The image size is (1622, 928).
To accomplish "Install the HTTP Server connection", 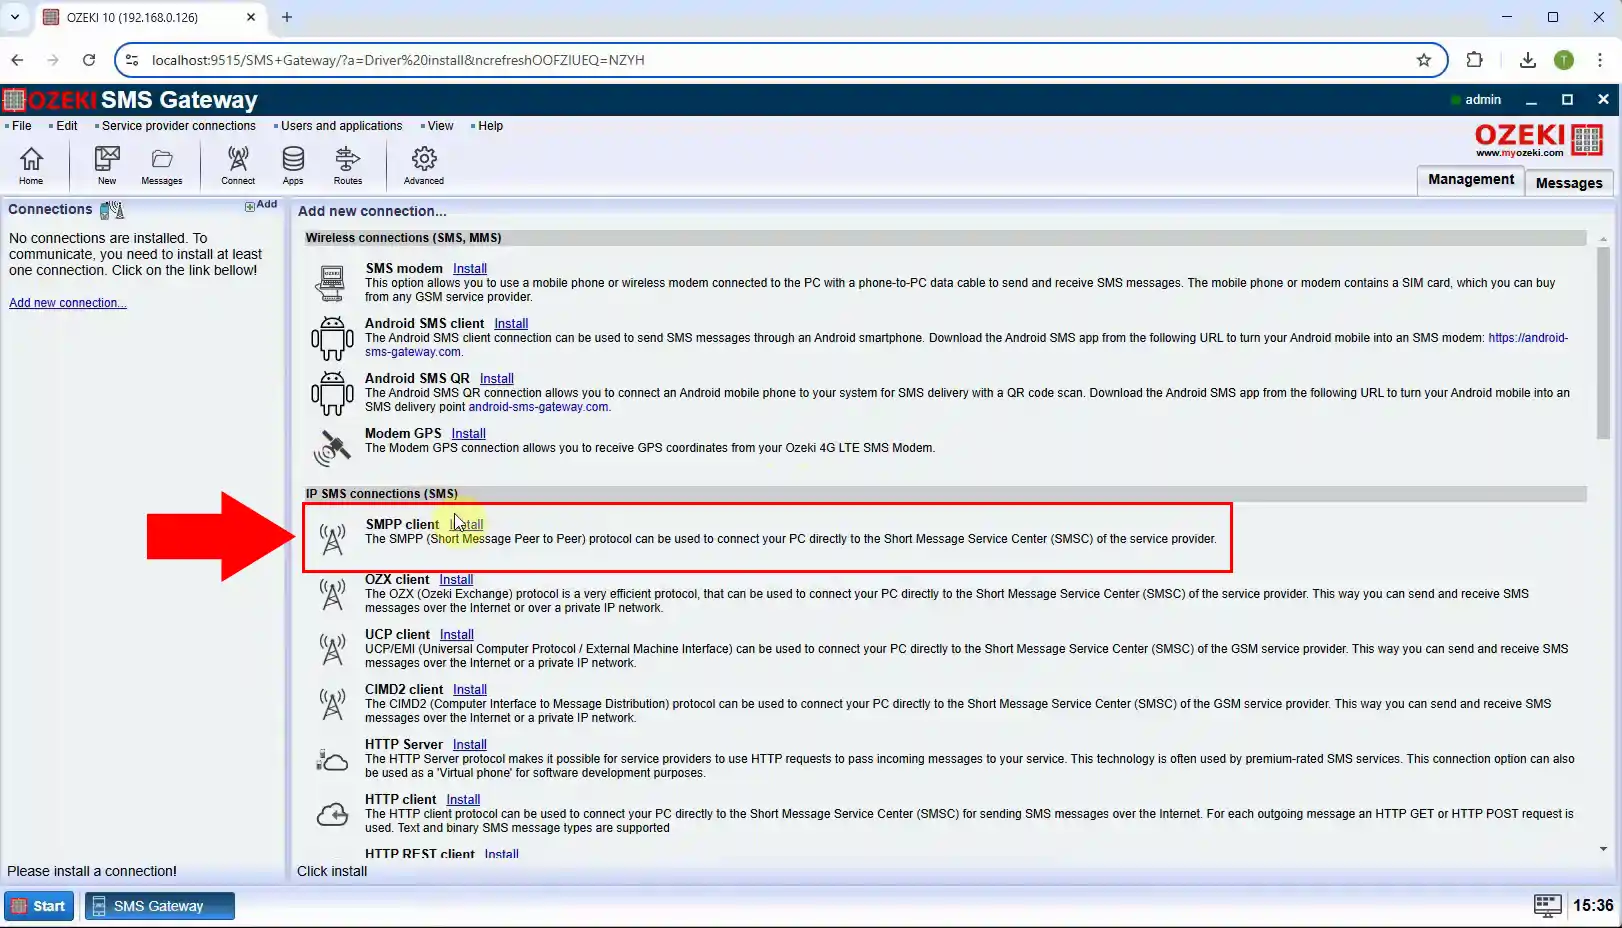I will pos(470,745).
